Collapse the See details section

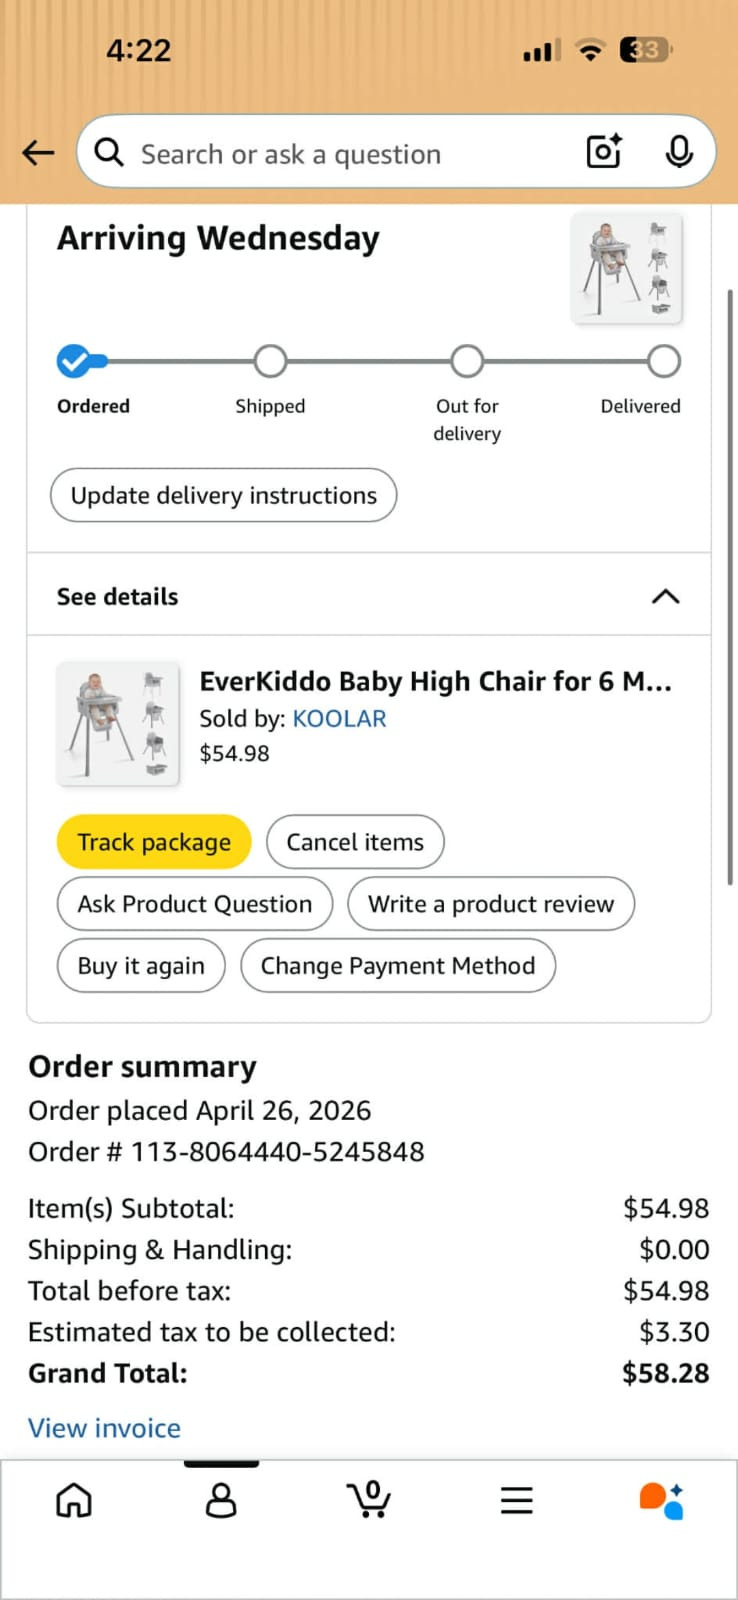(x=369, y=596)
